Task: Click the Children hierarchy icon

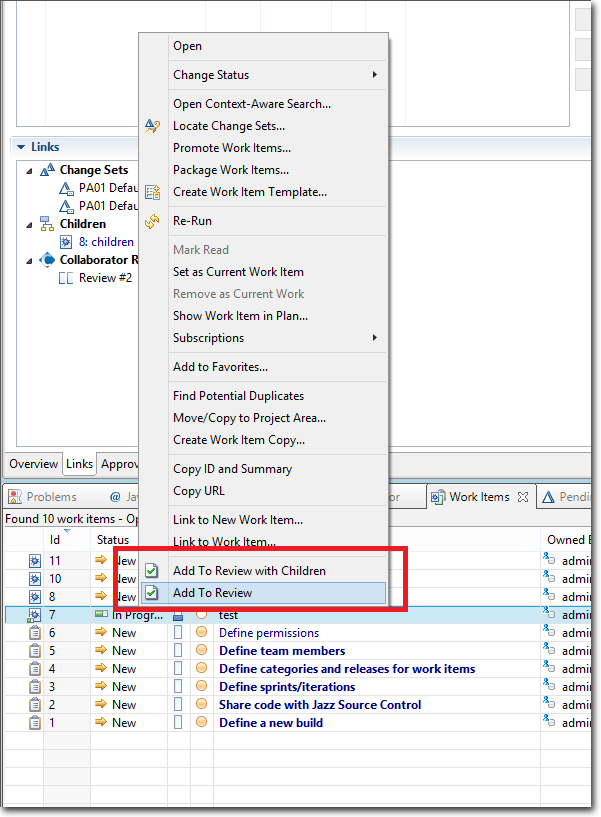Action: pos(47,224)
